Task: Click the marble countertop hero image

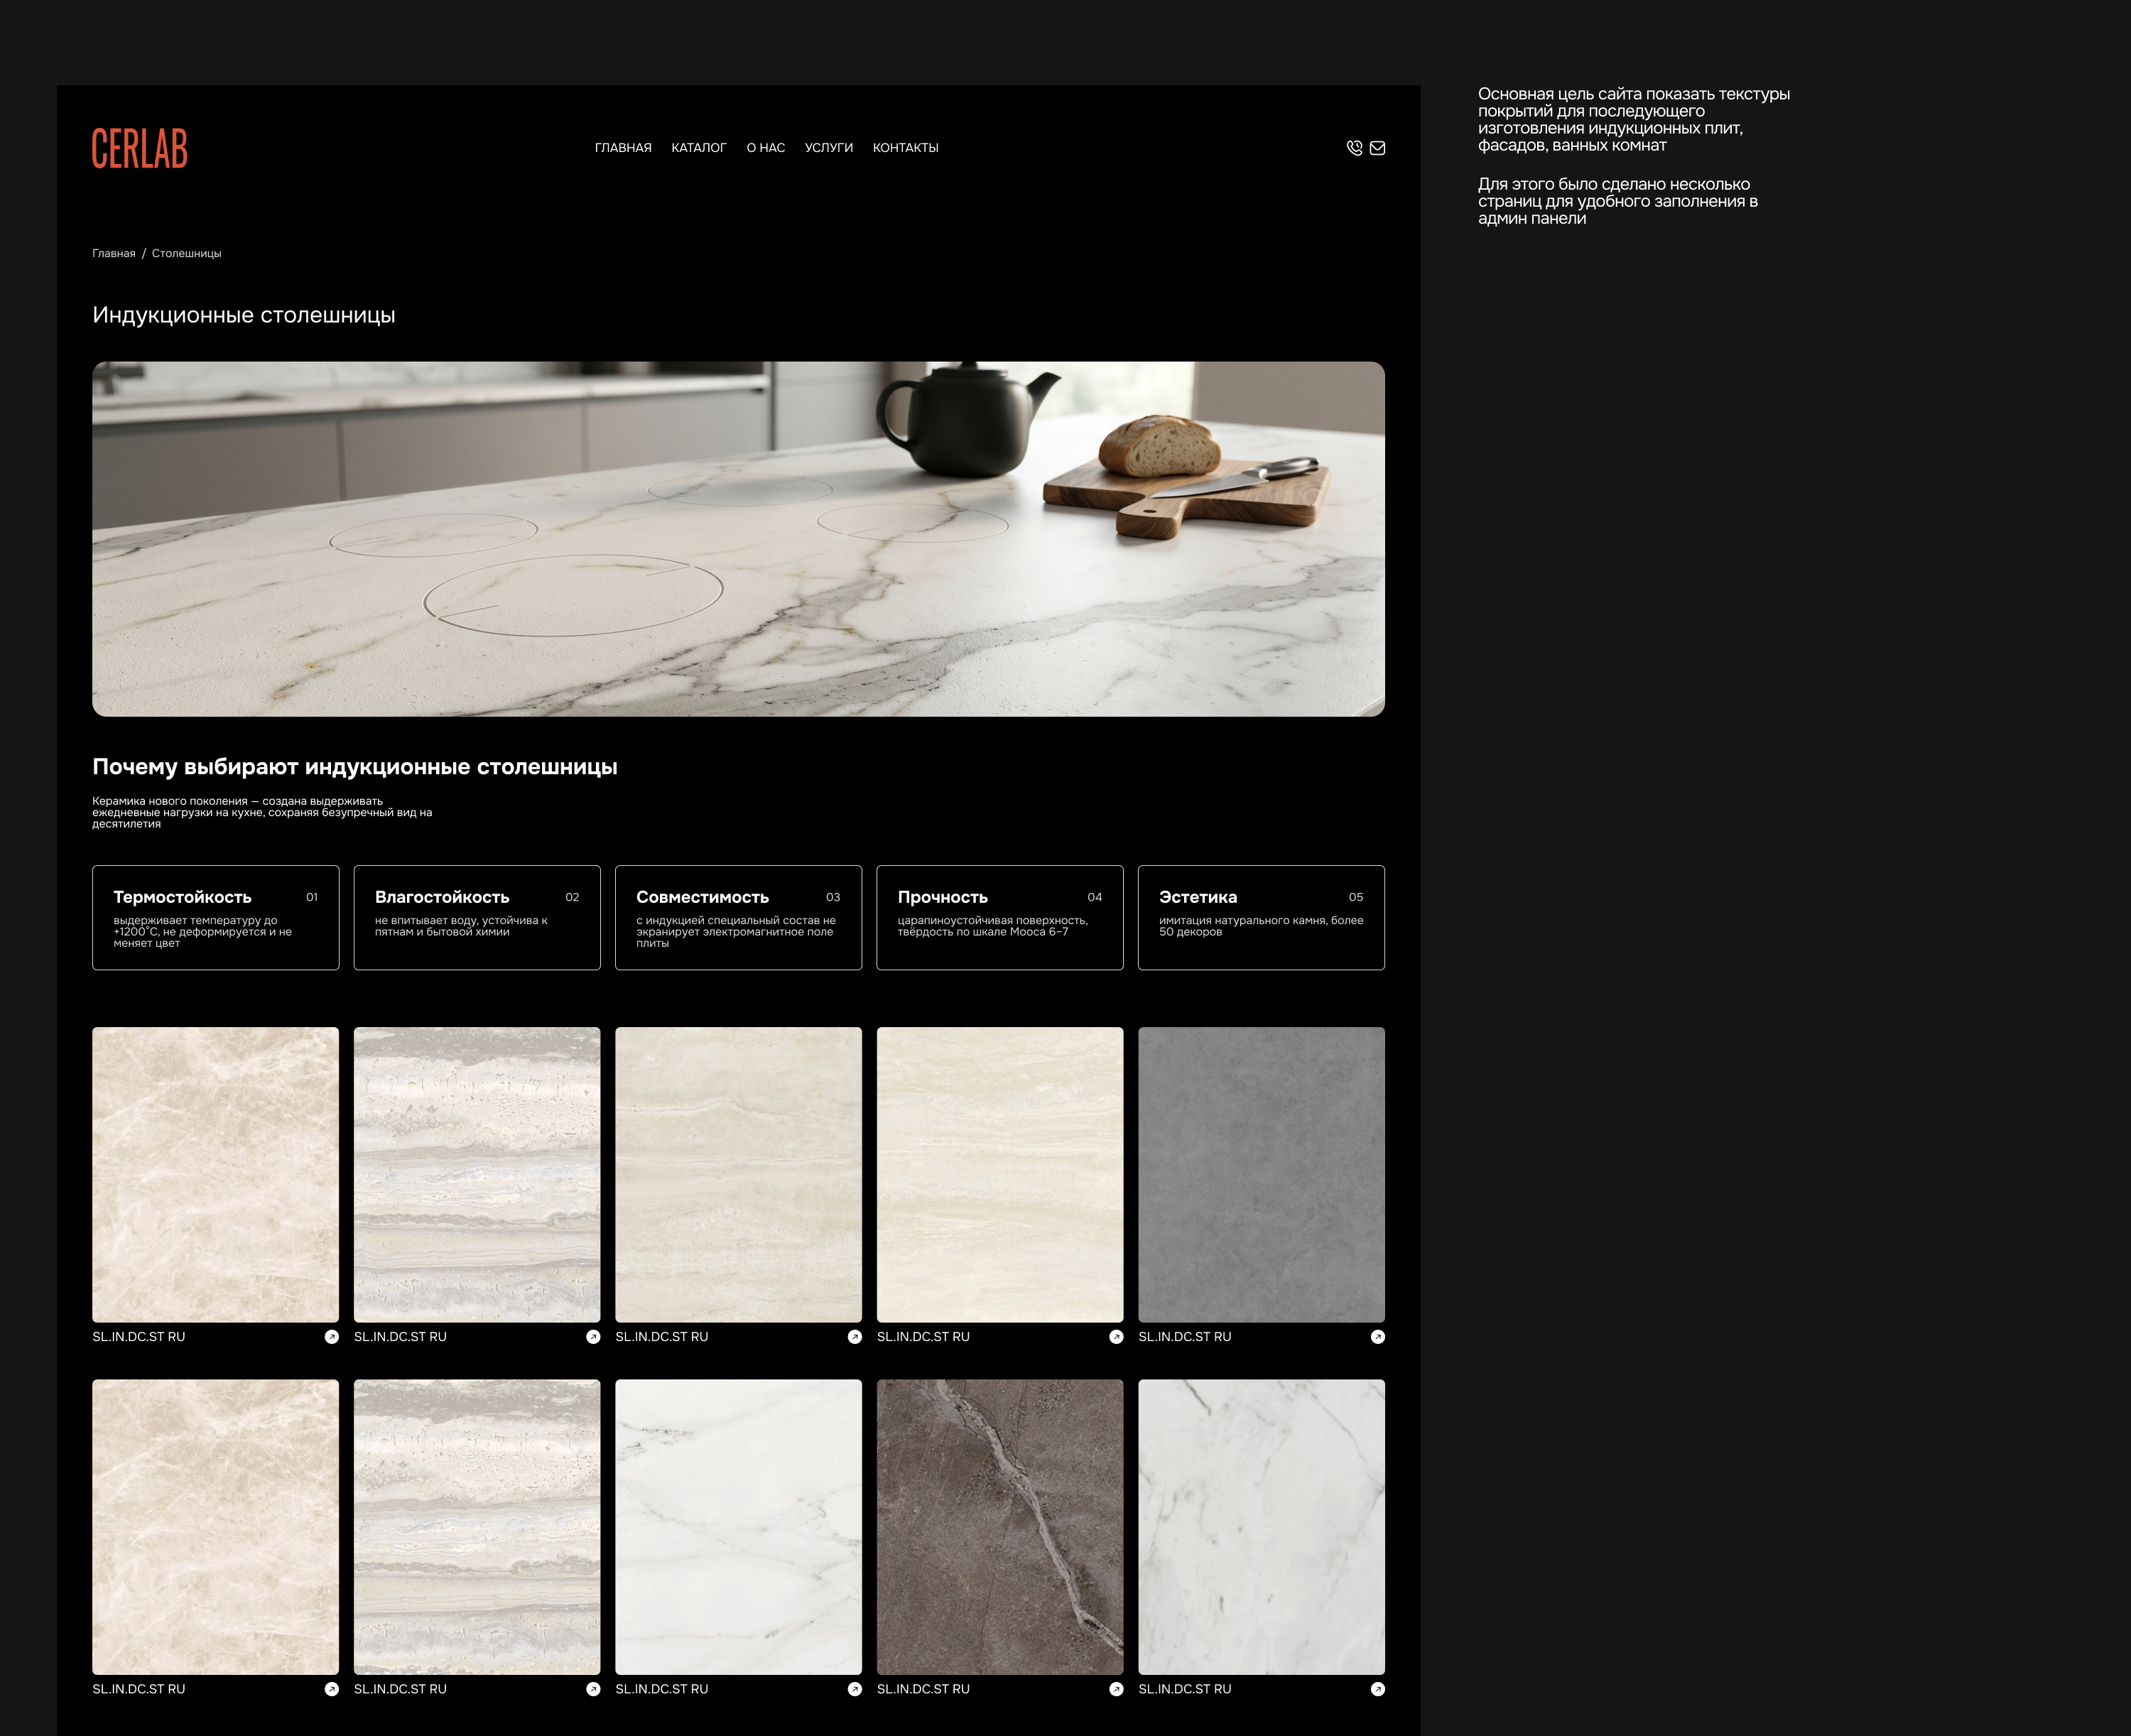Action: 739,539
